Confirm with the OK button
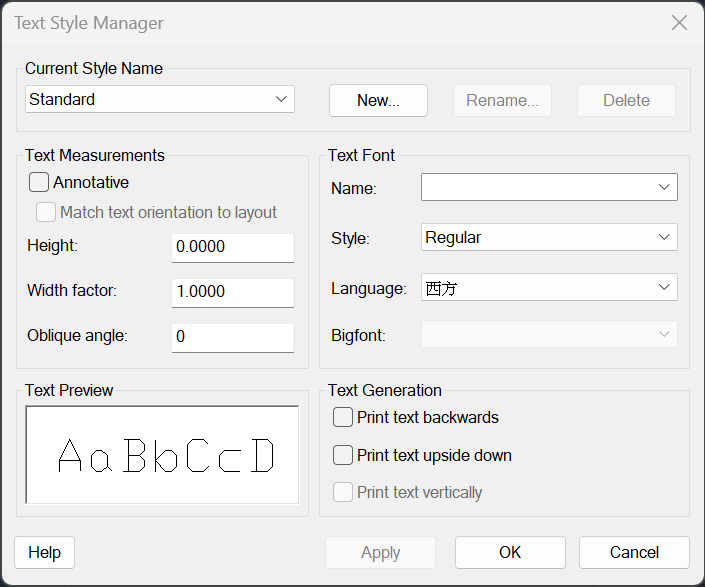The image size is (705, 587). pyautogui.click(x=510, y=552)
